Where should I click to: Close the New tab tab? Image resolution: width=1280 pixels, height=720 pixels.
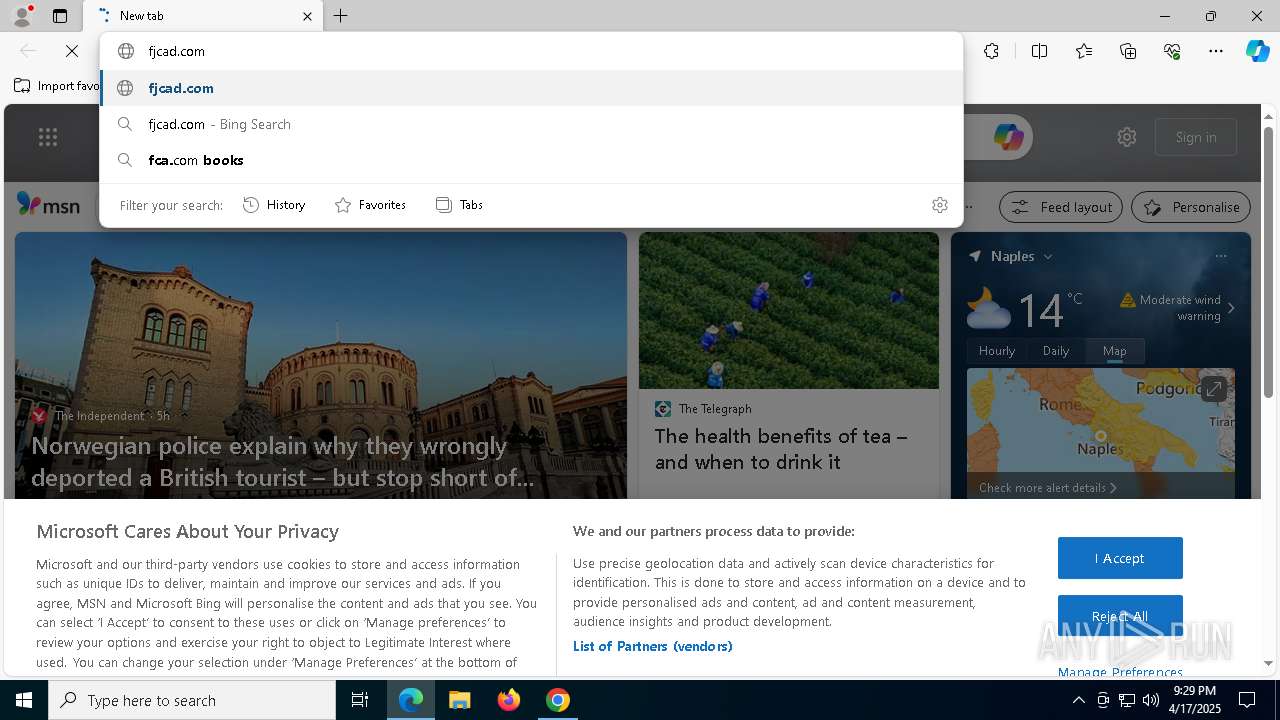coord(307,16)
